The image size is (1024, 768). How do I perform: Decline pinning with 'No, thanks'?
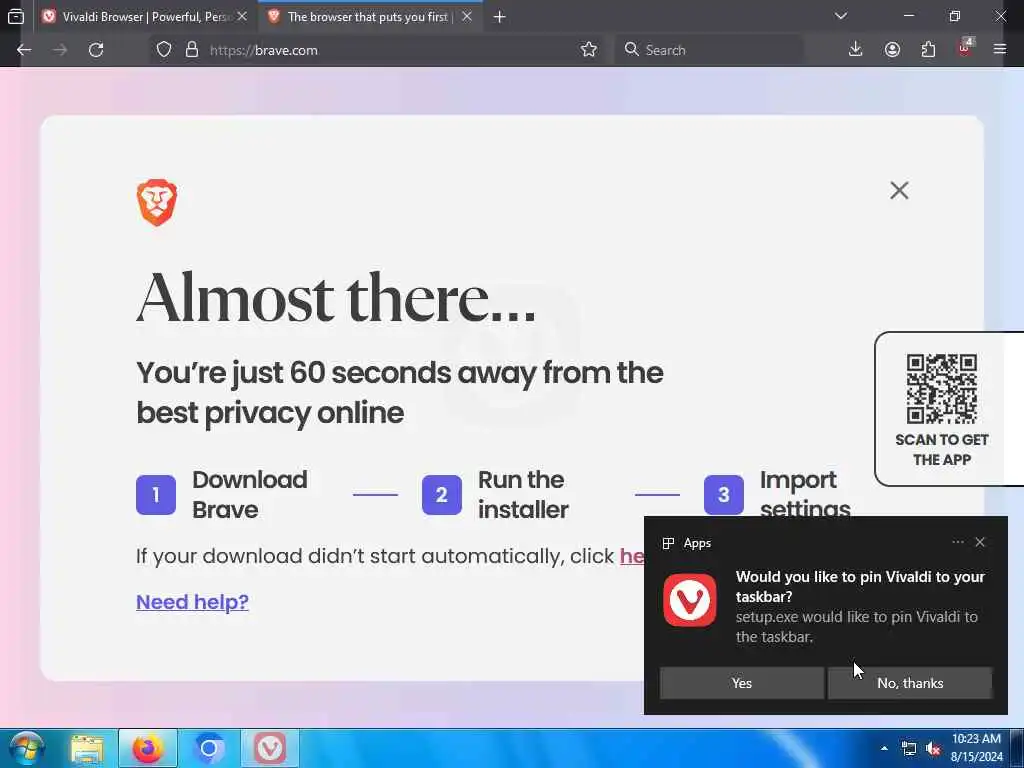[x=910, y=683]
